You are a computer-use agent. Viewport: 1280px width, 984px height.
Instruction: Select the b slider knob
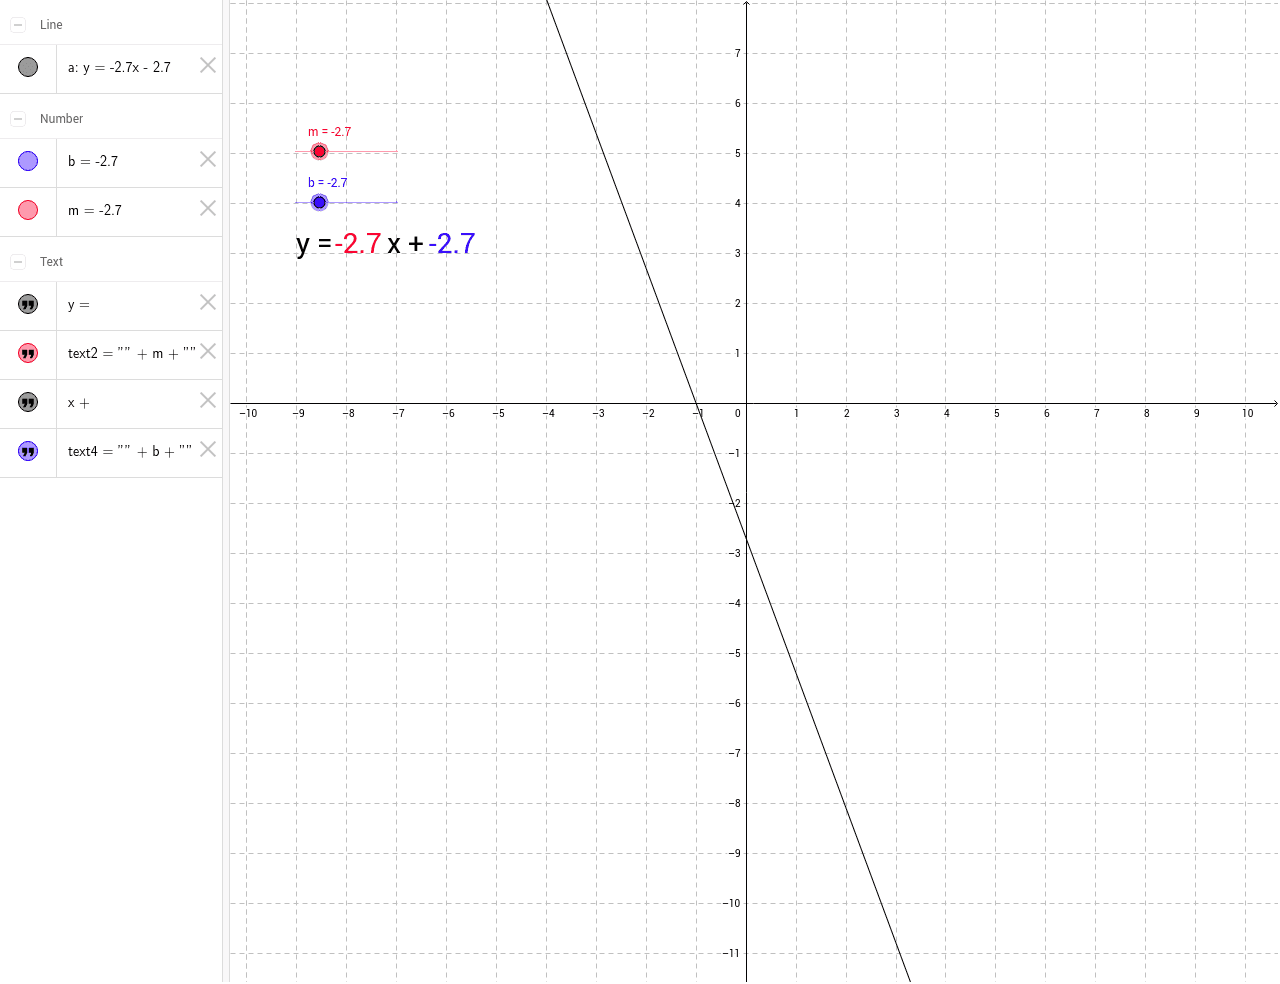coord(320,203)
